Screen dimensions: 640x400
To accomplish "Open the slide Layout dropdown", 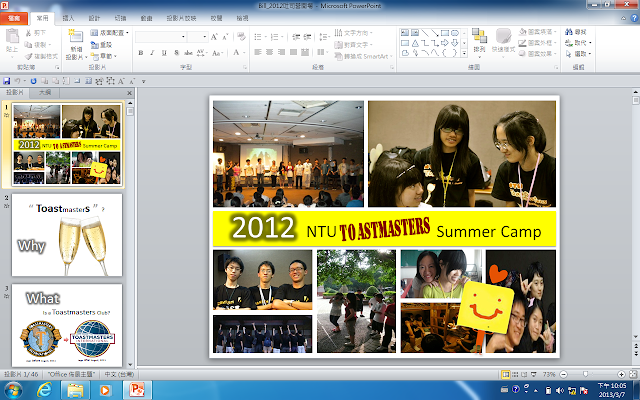I will (x=109, y=33).
